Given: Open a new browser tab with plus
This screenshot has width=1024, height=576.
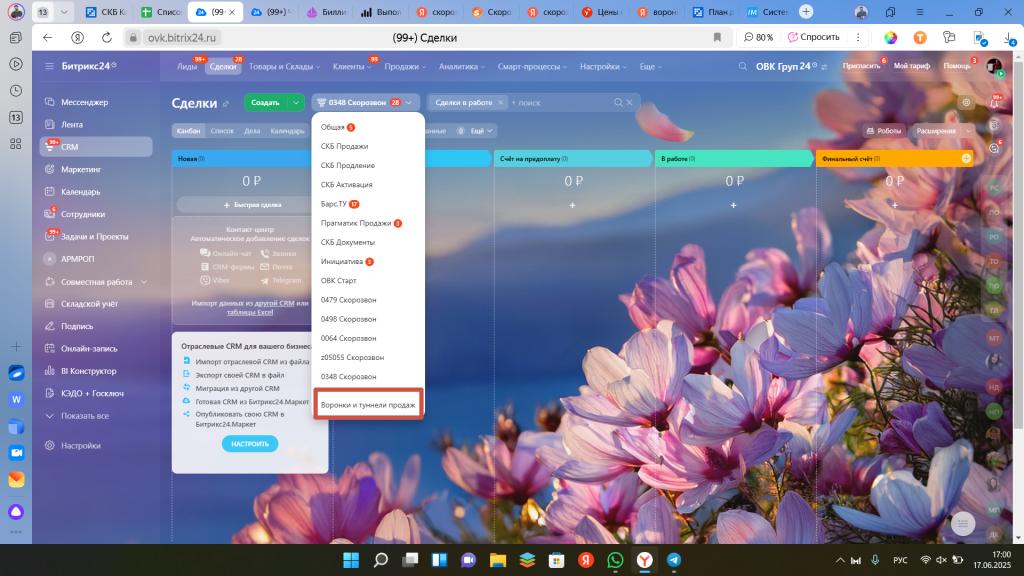Looking at the screenshot, I should [x=806, y=12].
